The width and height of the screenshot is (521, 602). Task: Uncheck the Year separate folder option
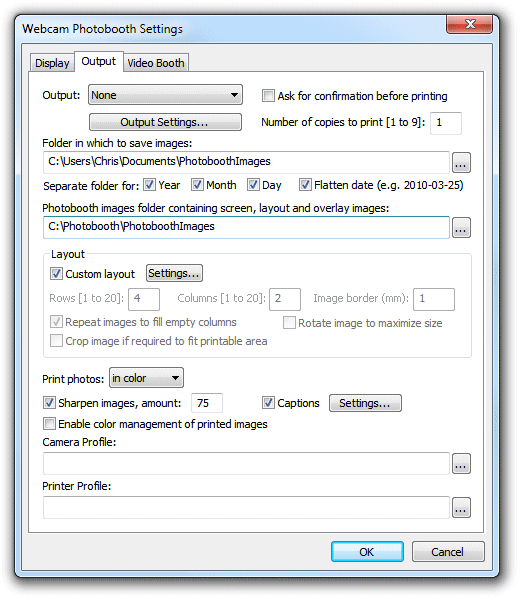coord(149,185)
